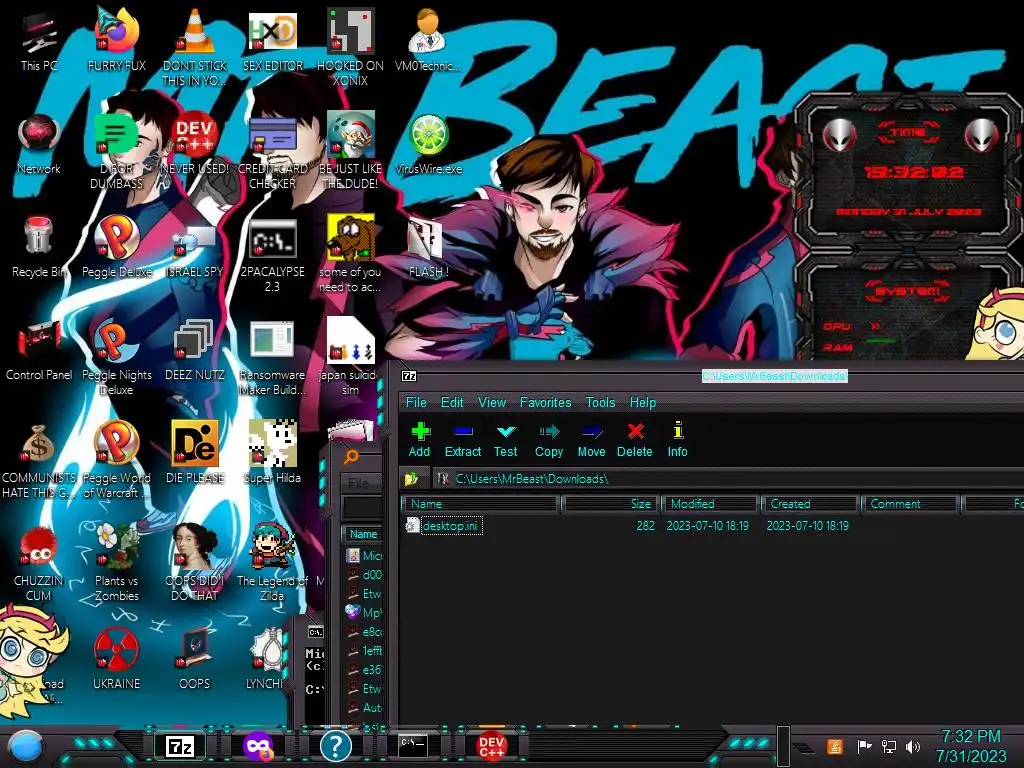This screenshot has width=1024, height=768.
Task: Select the OOPS desktop icon
Action: pos(195,660)
